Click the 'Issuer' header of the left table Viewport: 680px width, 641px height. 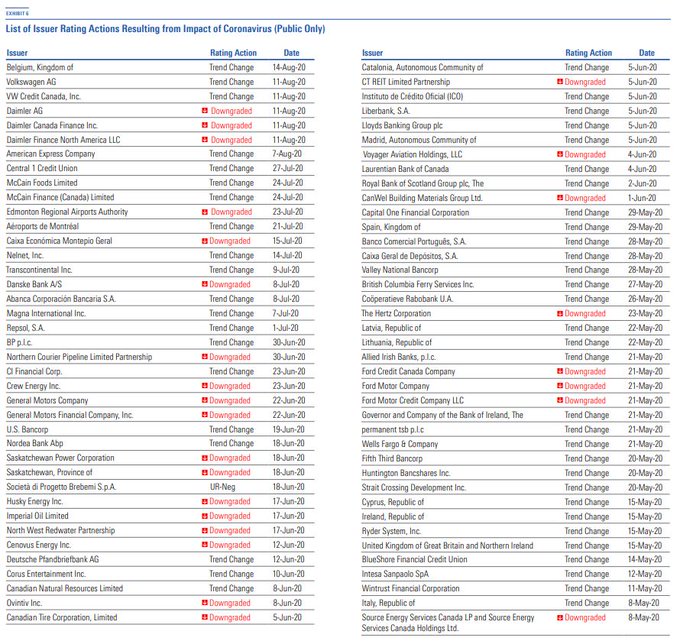[x=17, y=53]
